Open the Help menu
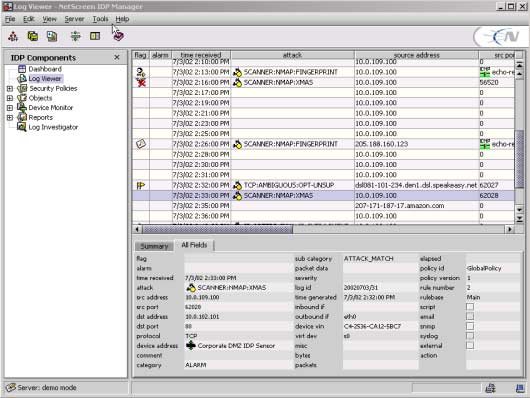Screen dimensions: 530x398 122,19
